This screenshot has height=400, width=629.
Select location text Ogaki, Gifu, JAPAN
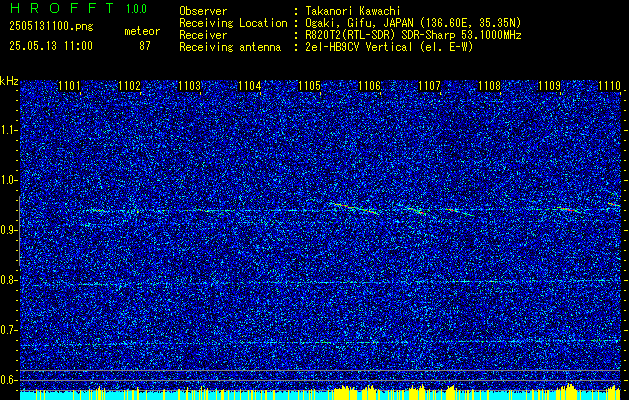pos(361,23)
